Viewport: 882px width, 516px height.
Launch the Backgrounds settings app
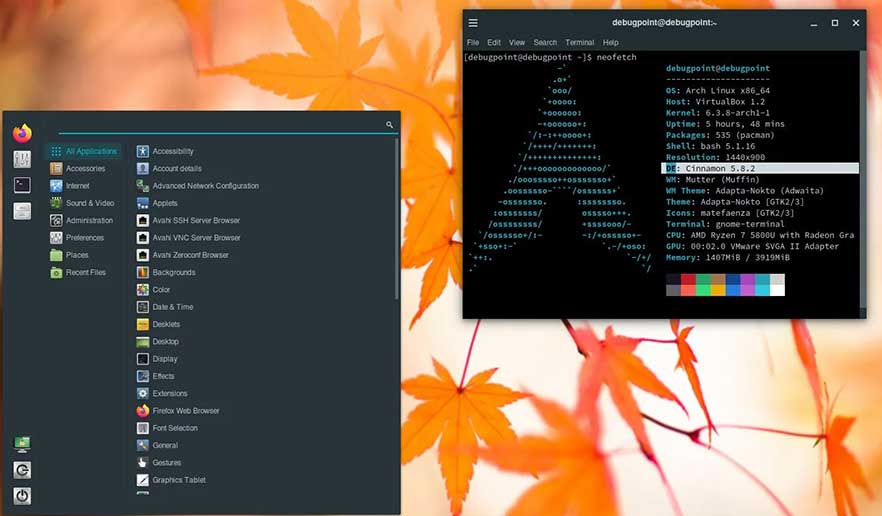coord(173,272)
